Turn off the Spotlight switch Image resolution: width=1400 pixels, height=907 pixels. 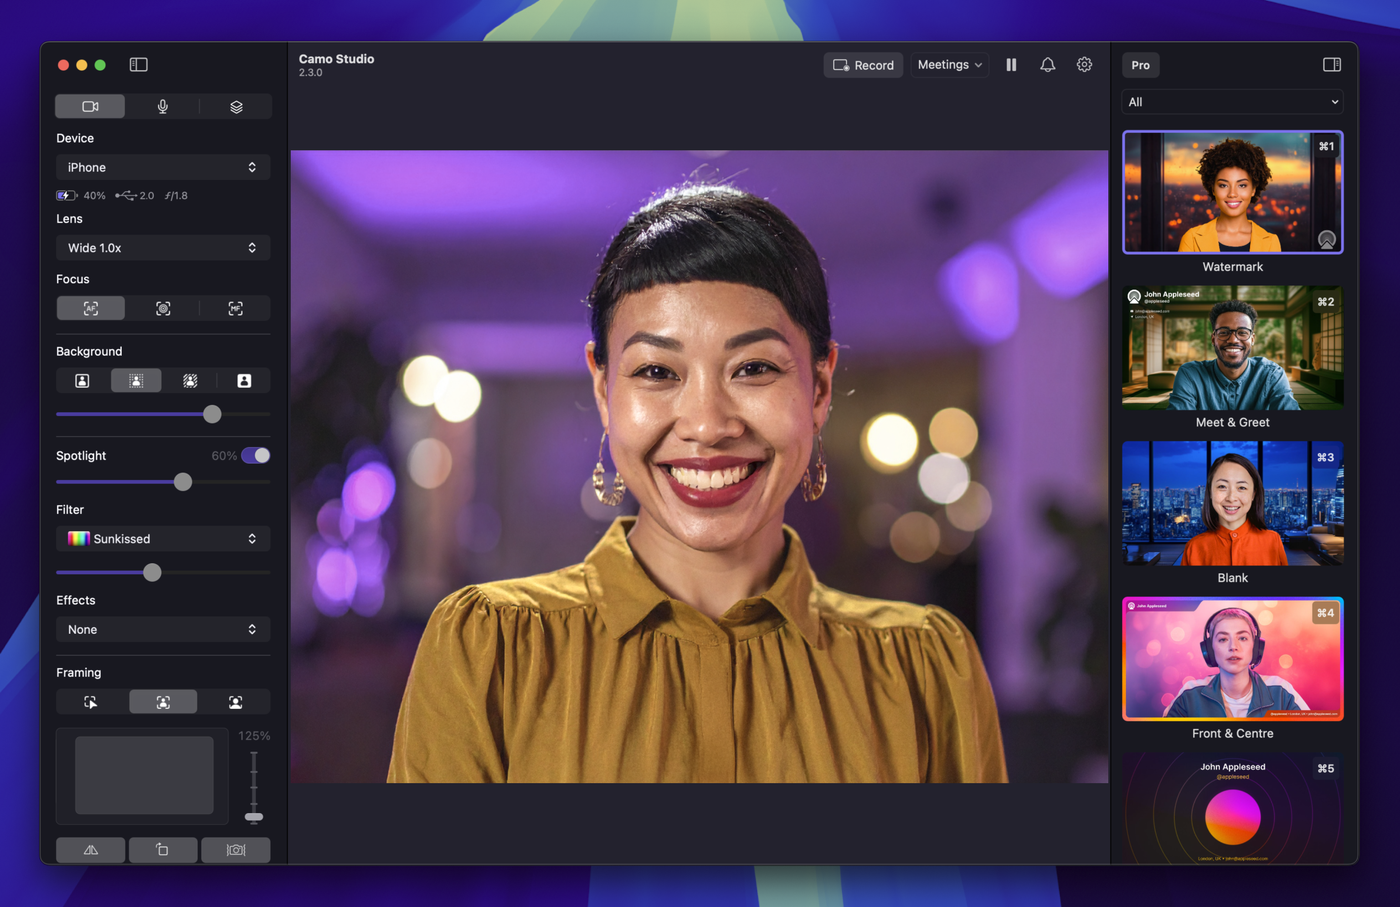coord(256,456)
